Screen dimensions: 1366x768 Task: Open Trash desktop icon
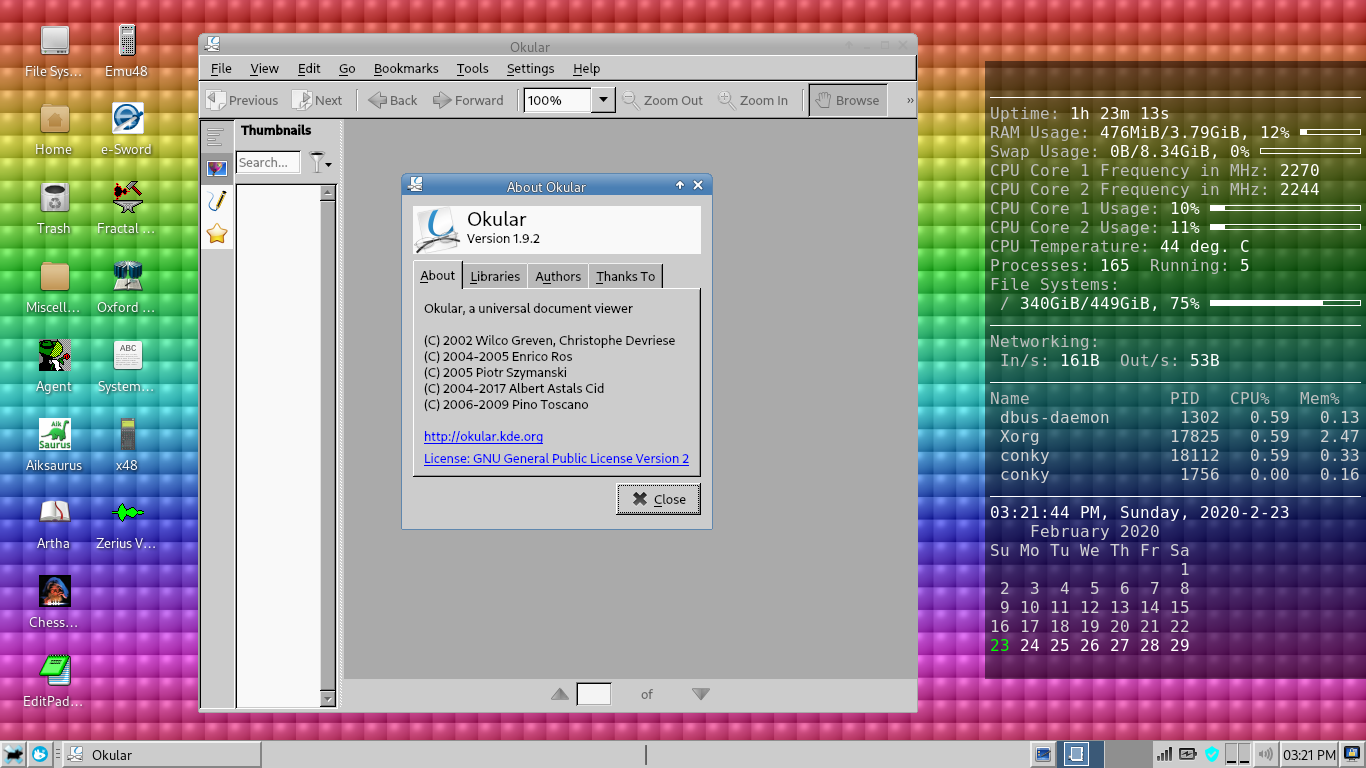coord(54,209)
